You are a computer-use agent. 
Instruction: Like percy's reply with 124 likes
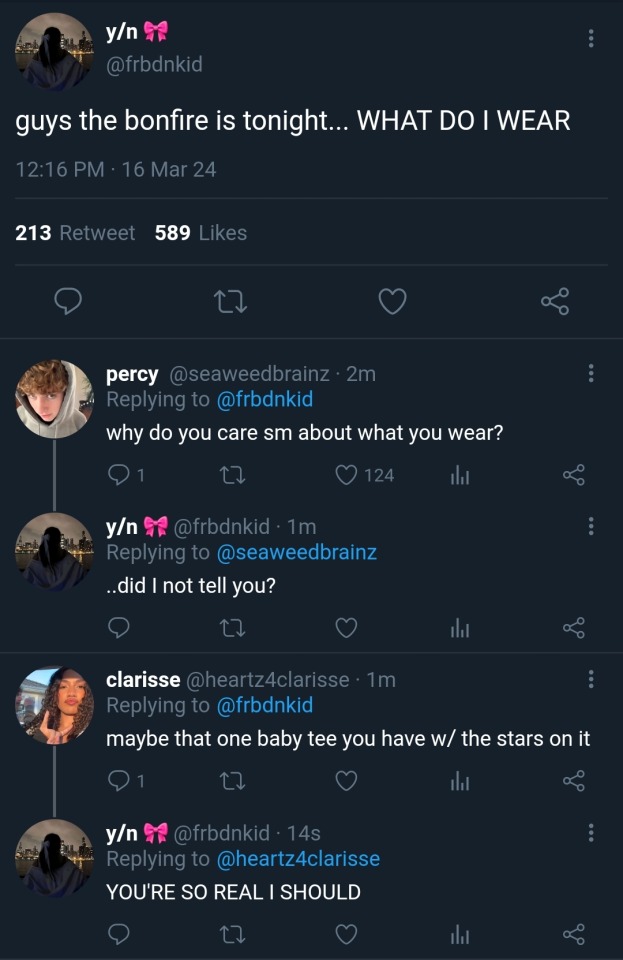(347, 475)
